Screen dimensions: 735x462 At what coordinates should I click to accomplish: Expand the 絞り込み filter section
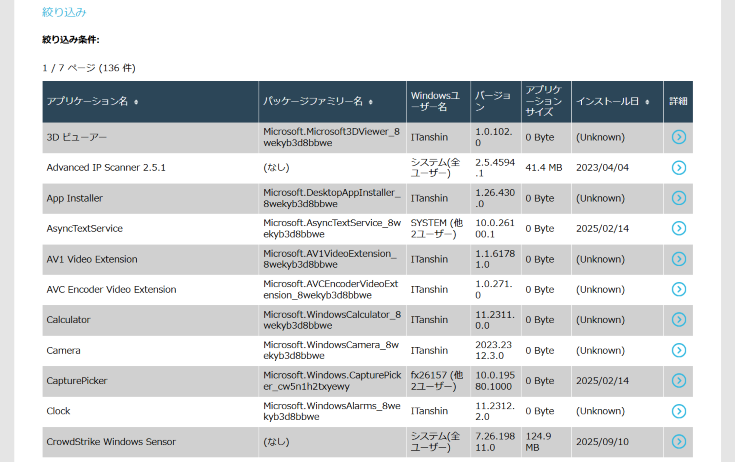coord(64,12)
